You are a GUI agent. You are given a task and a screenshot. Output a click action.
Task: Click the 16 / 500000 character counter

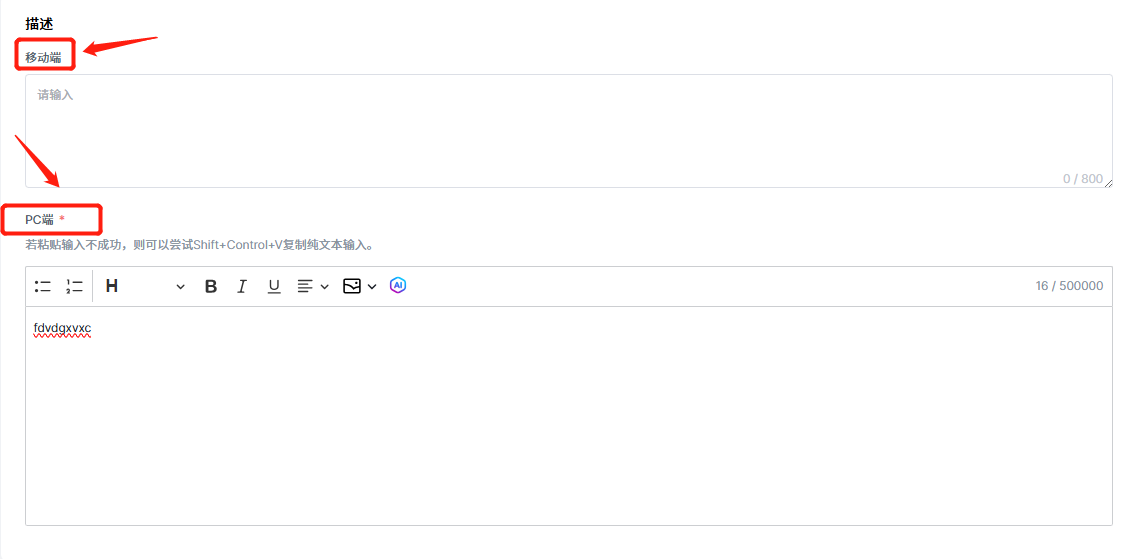(1069, 286)
